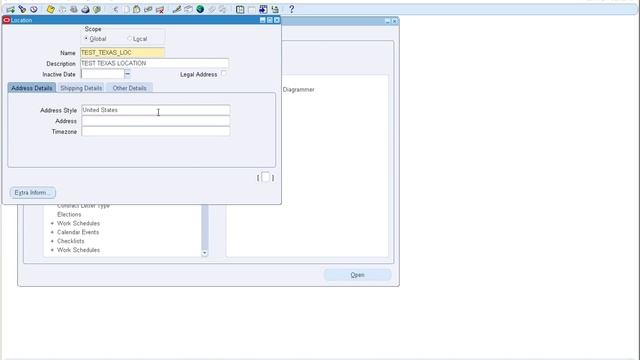Viewport: 640px width, 360px height.
Task: Click the New record toolbar icon
Action: (x=10, y=9)
